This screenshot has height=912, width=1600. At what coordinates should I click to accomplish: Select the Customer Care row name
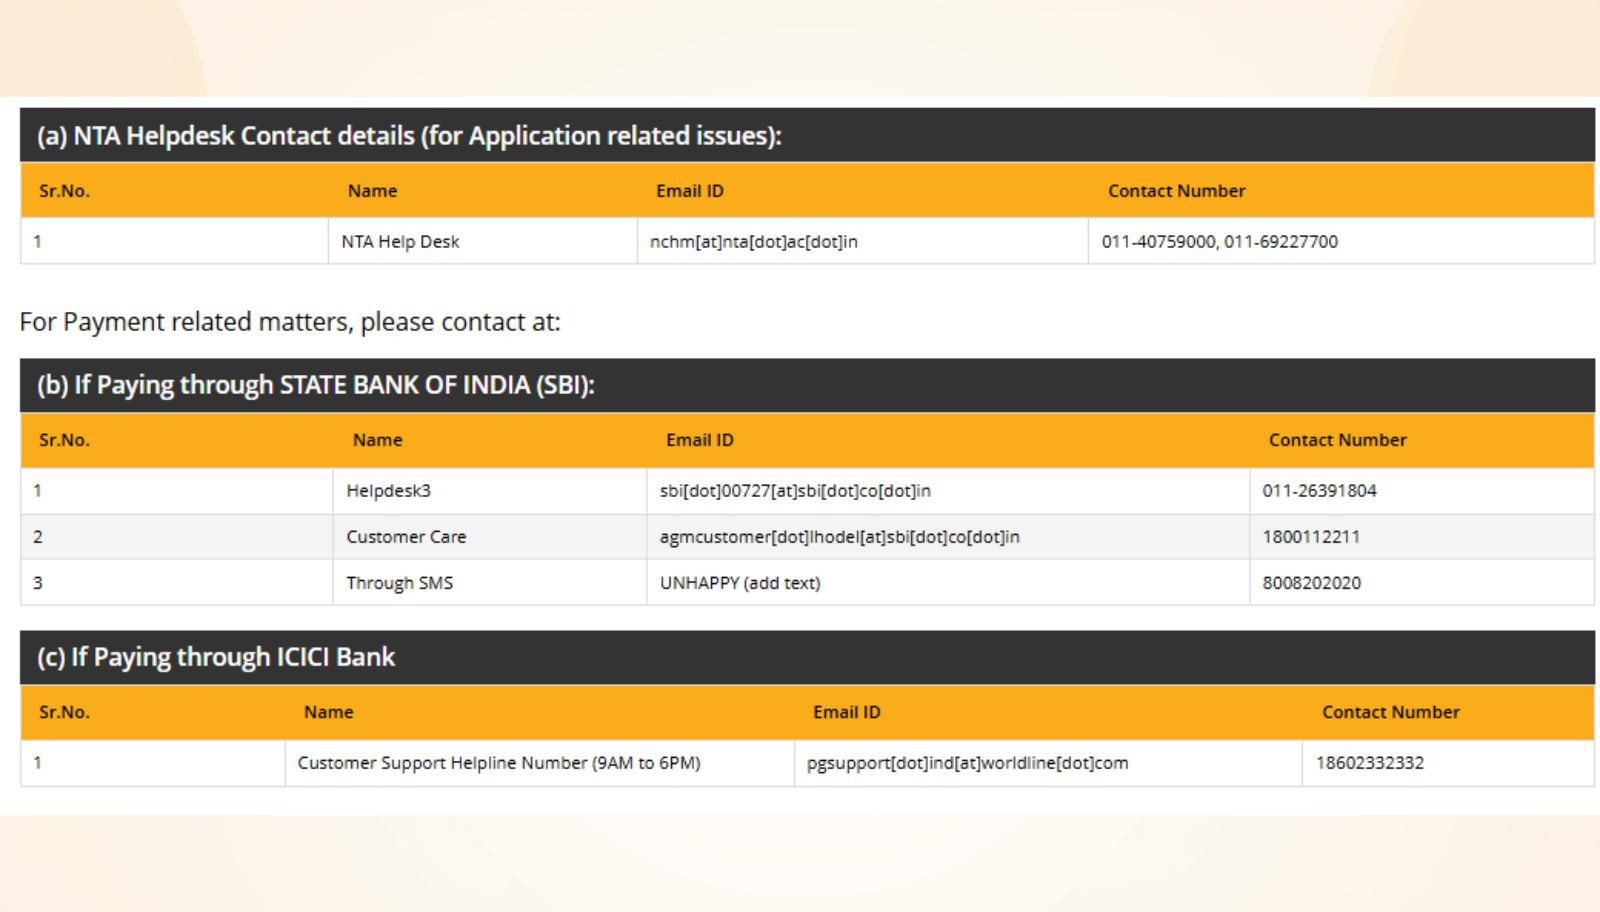pyautogui.click(x=406, y=537)
